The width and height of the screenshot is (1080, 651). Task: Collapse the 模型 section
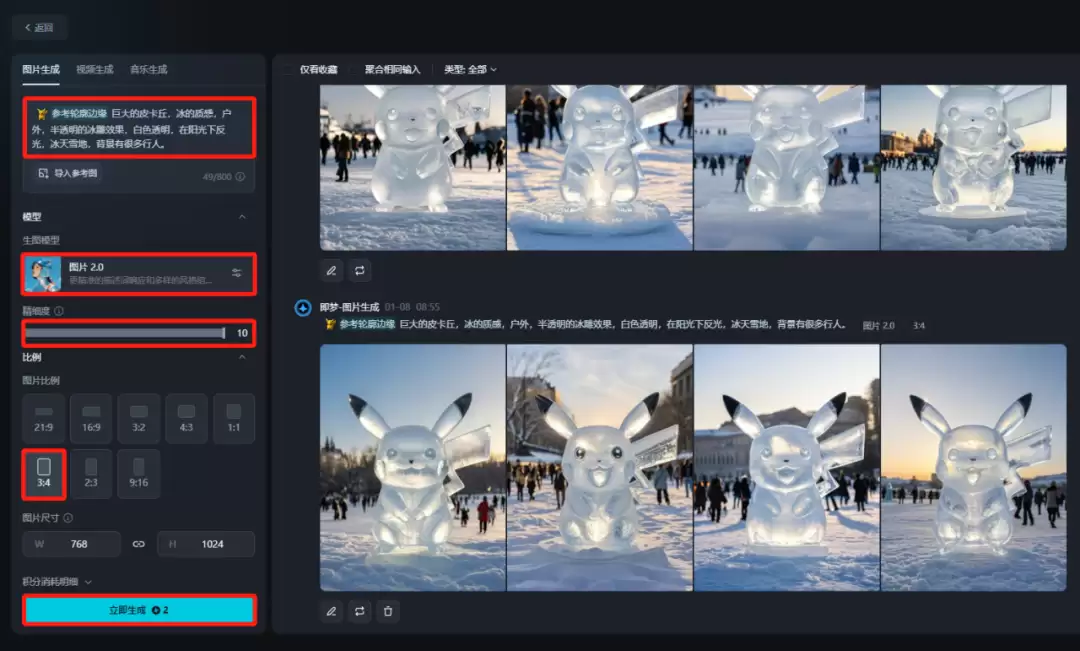click(243, 216)
